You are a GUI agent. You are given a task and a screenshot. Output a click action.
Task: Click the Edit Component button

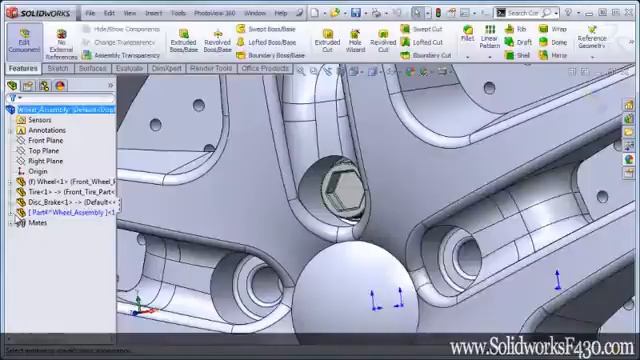click(x=24, y=42)
